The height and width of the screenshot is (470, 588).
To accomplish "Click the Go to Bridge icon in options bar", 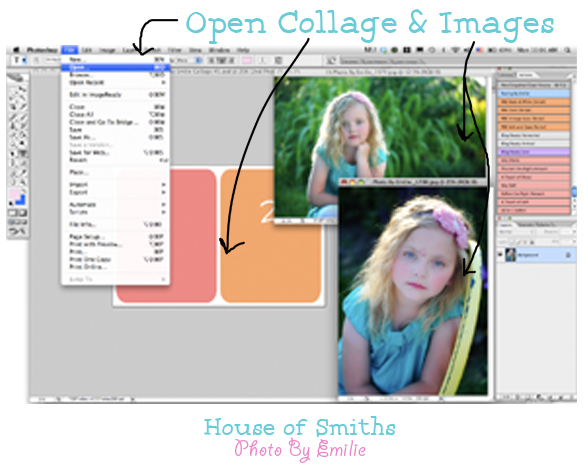I will 331,60.
